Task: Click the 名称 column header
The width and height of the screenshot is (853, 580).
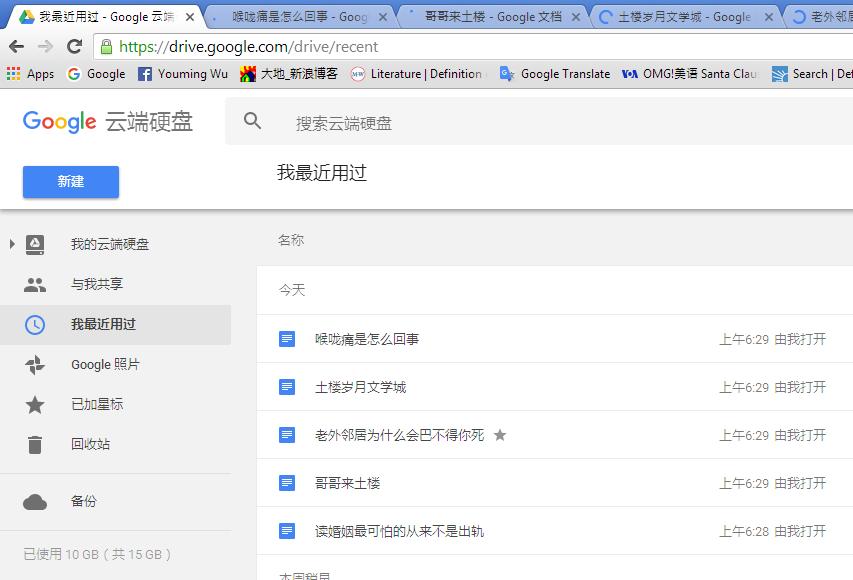Action: pyautogui.click(x=291, y=240)
